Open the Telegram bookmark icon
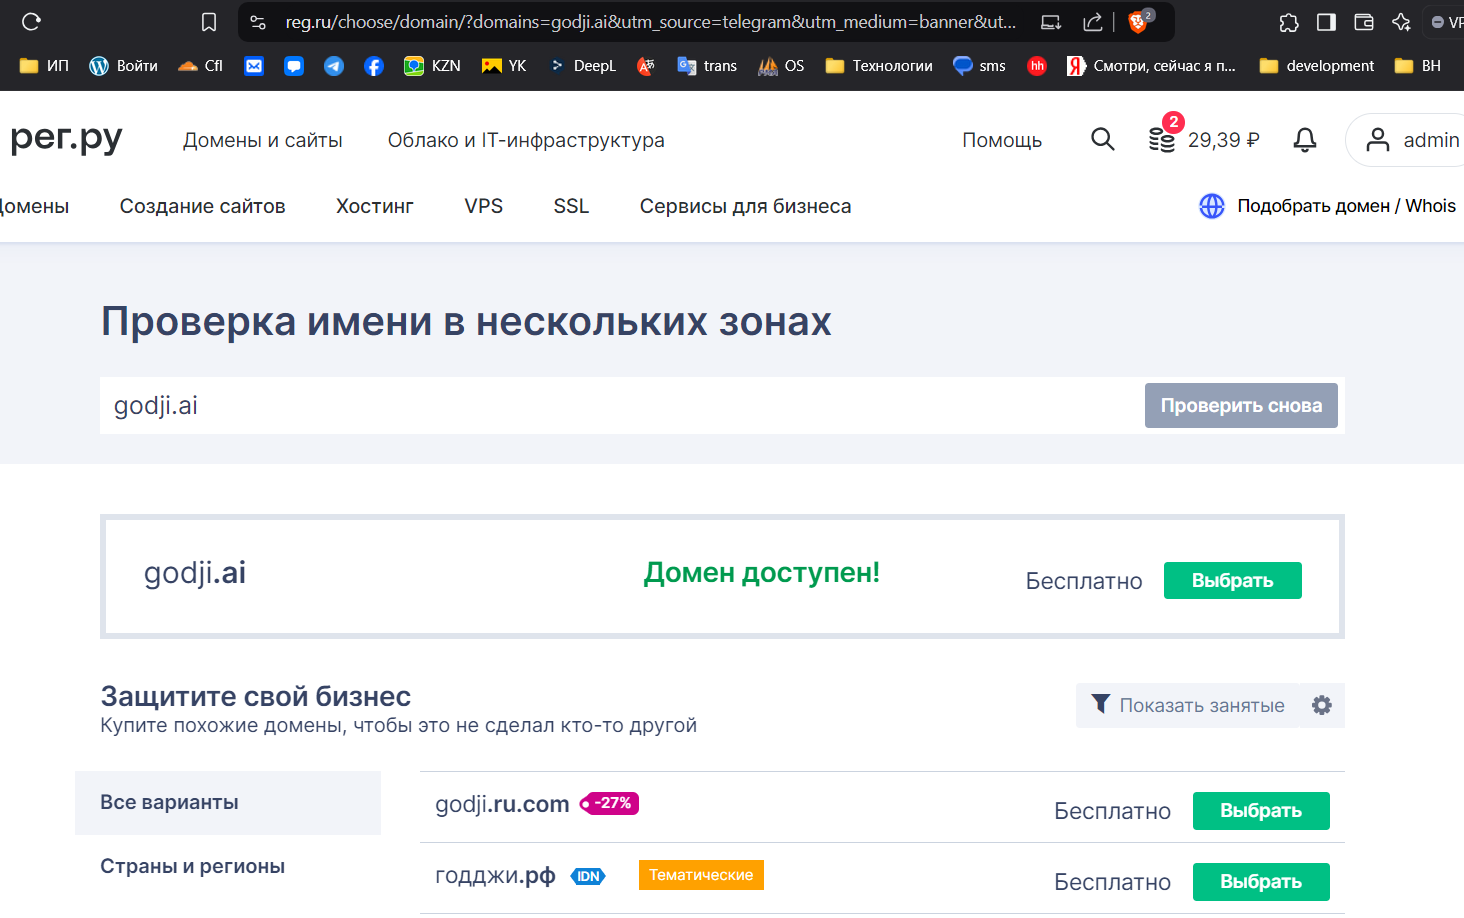The width and height of the screenshot is (1464, 918). click(334, 66)
